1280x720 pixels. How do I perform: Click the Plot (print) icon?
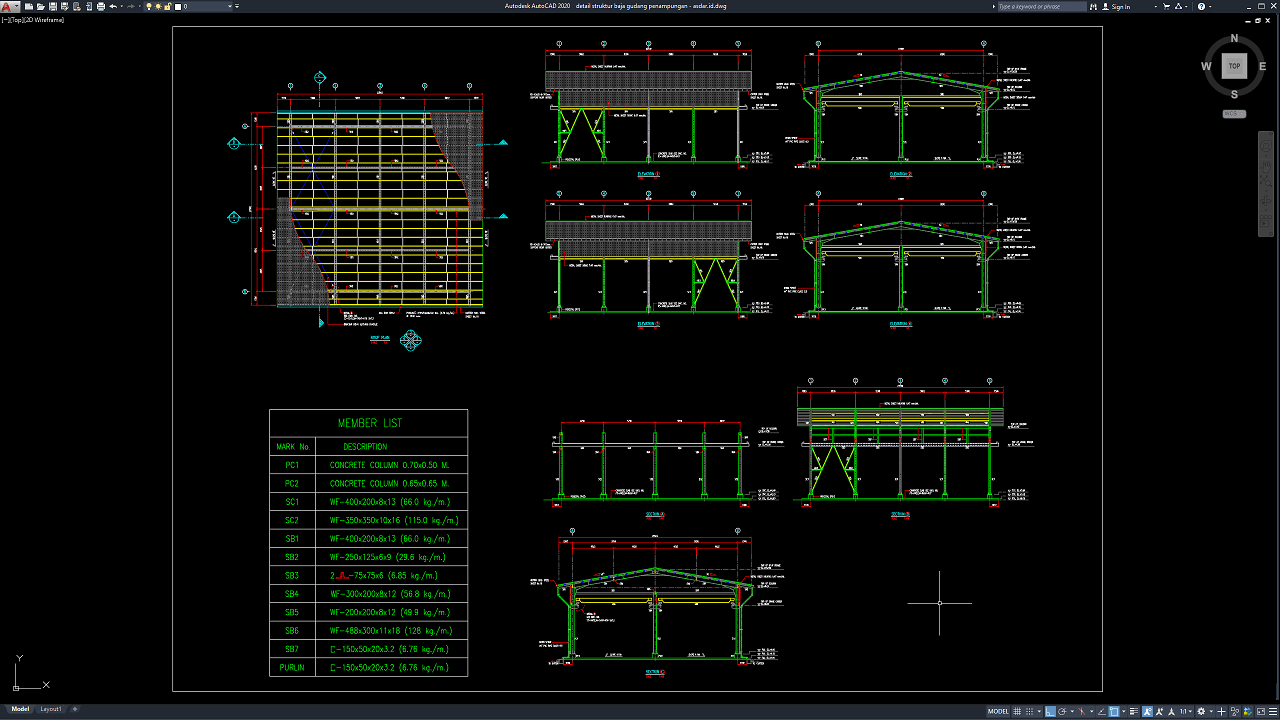[x=100, y=7]
